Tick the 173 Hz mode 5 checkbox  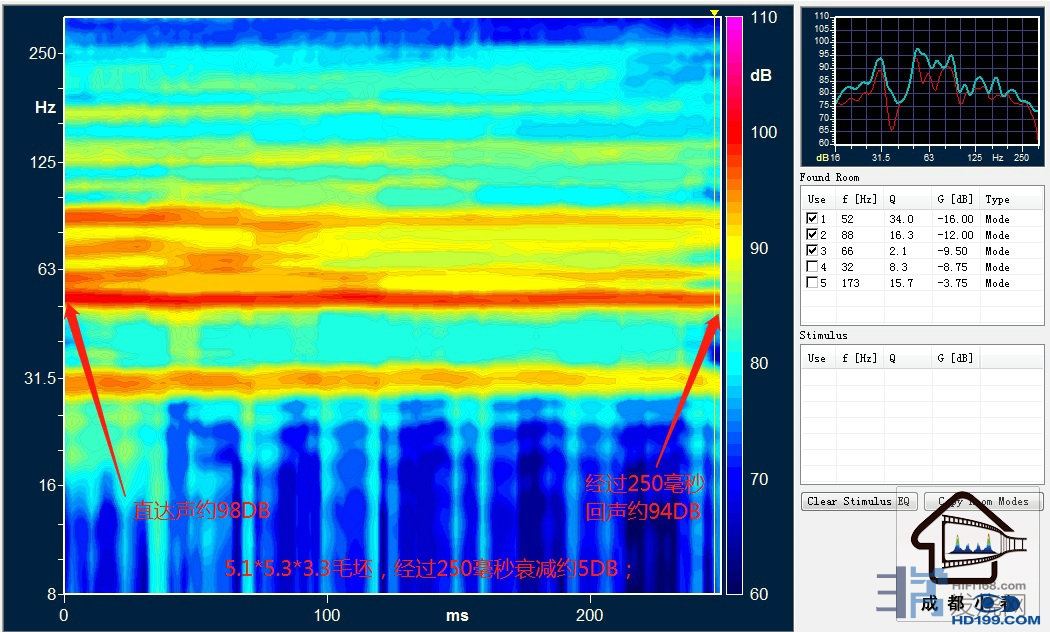(812, 282)
